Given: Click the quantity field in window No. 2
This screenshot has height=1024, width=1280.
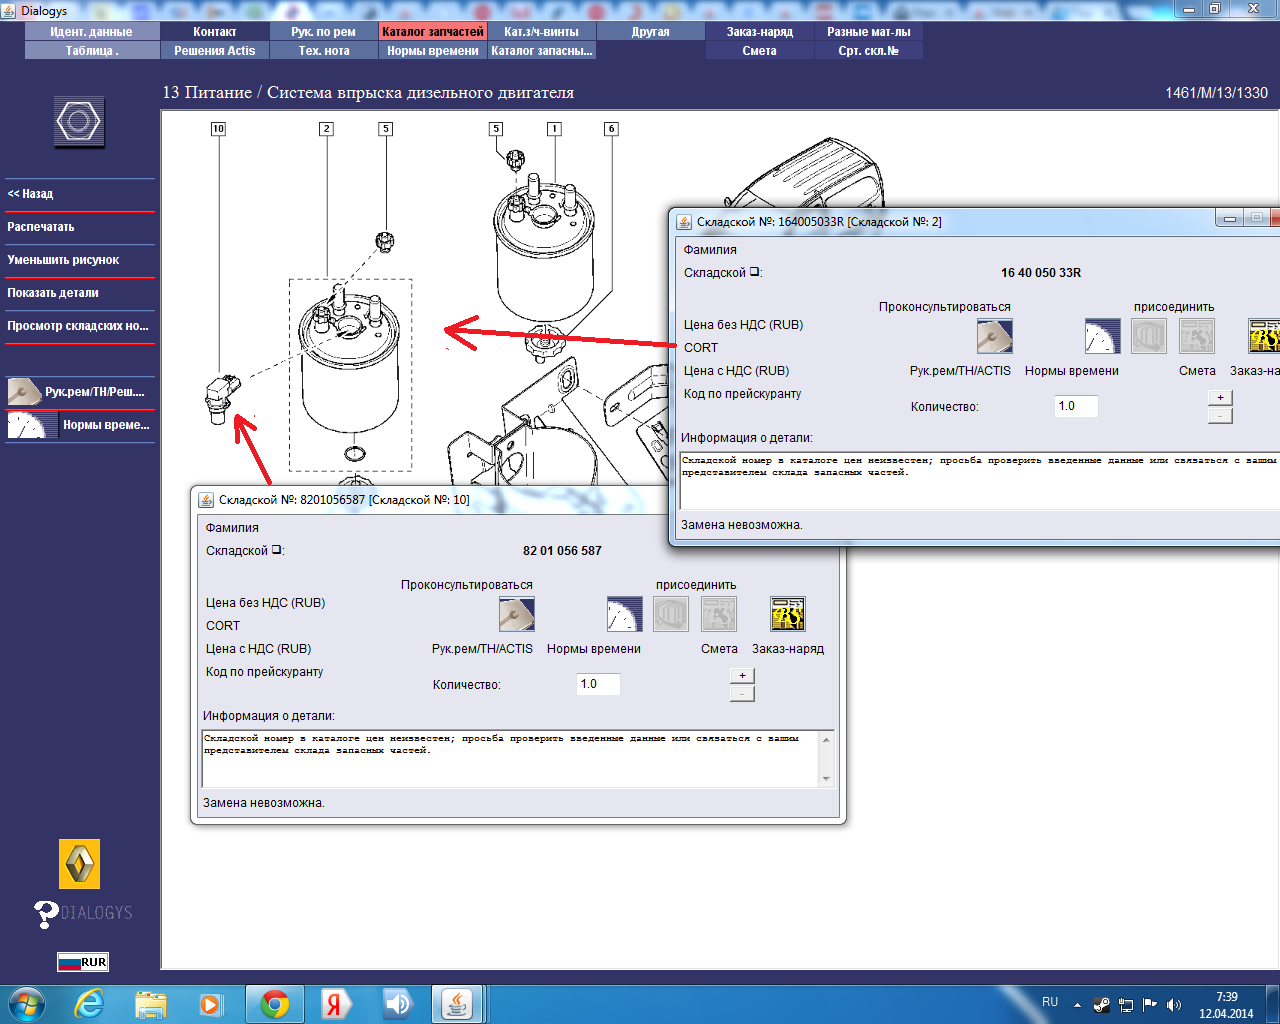Looking at the screenshot, I should pyautogui.click(x=1076, y=406).
